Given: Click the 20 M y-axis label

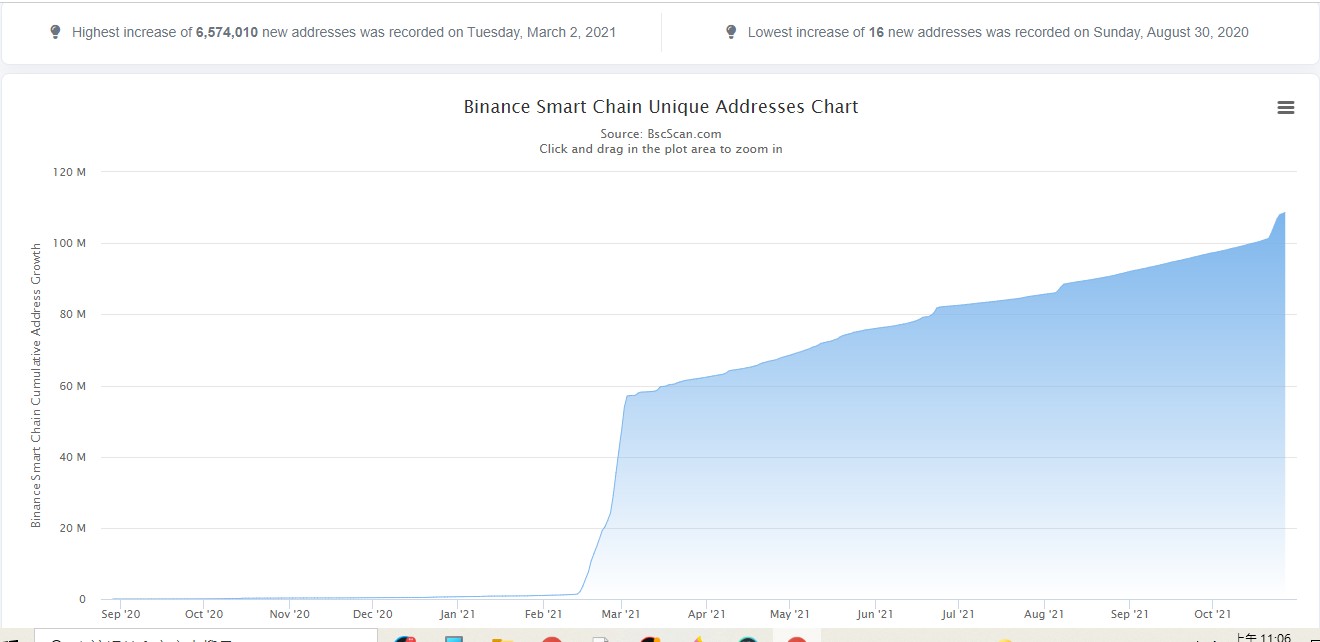Looking at the screenshot, I should [x=73, y=528].
